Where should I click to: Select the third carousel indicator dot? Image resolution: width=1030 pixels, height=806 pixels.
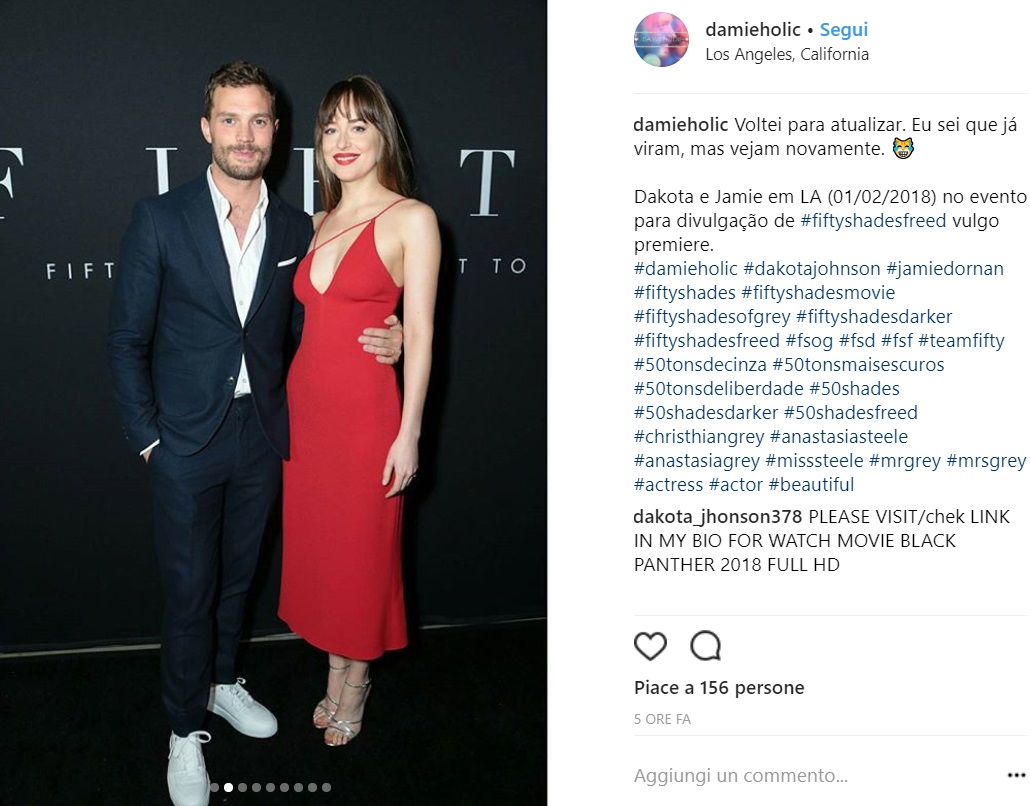tap(242, 788)
